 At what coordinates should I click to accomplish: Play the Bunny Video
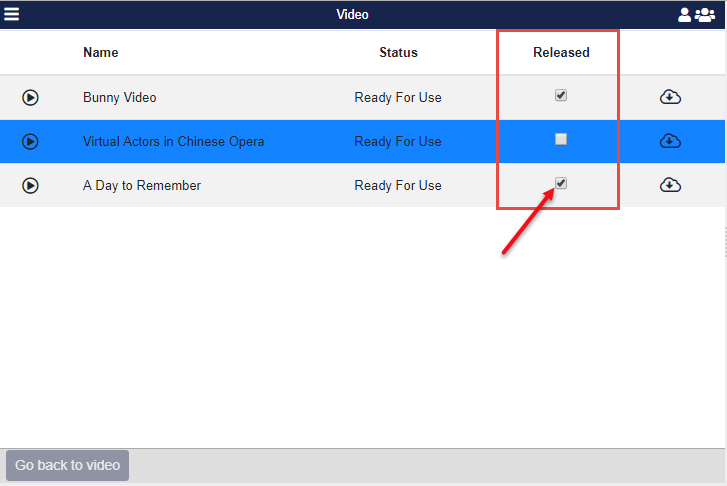point(30,98)
